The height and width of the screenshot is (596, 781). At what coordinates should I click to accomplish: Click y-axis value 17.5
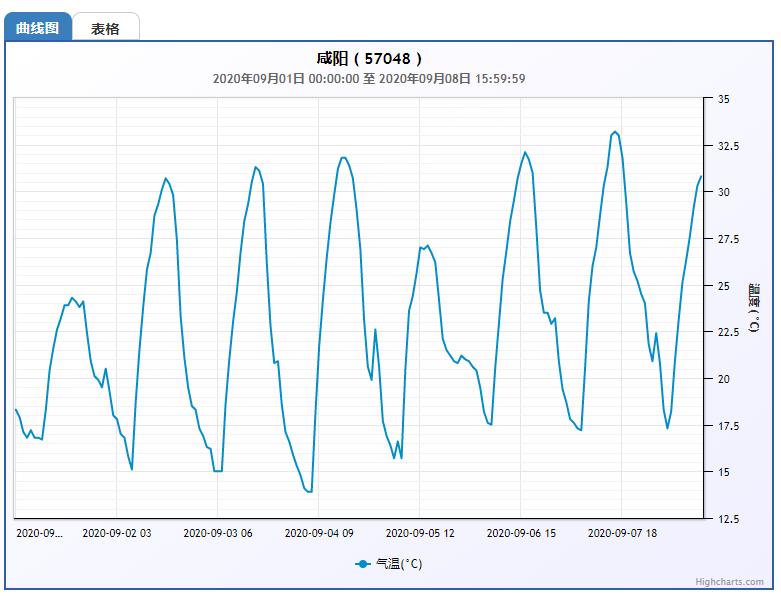click(728, 426)
